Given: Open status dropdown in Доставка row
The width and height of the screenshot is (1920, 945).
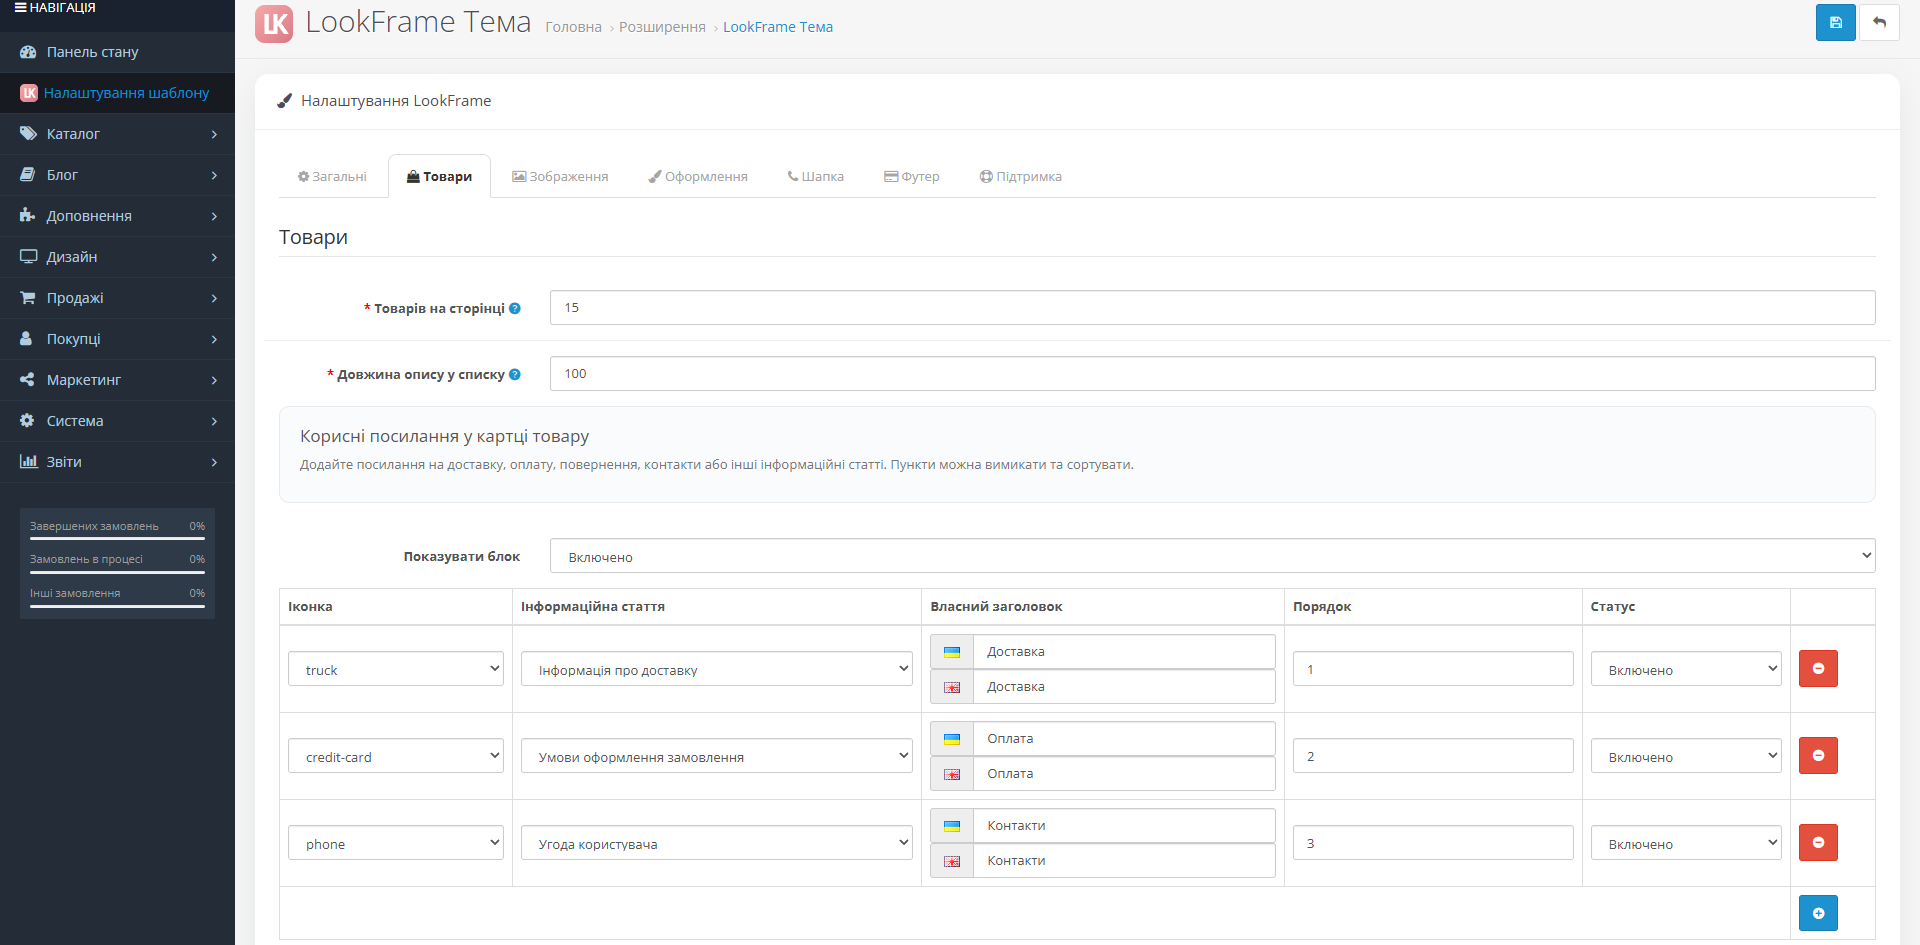Looking at the screenshot, I should 1686,669.
